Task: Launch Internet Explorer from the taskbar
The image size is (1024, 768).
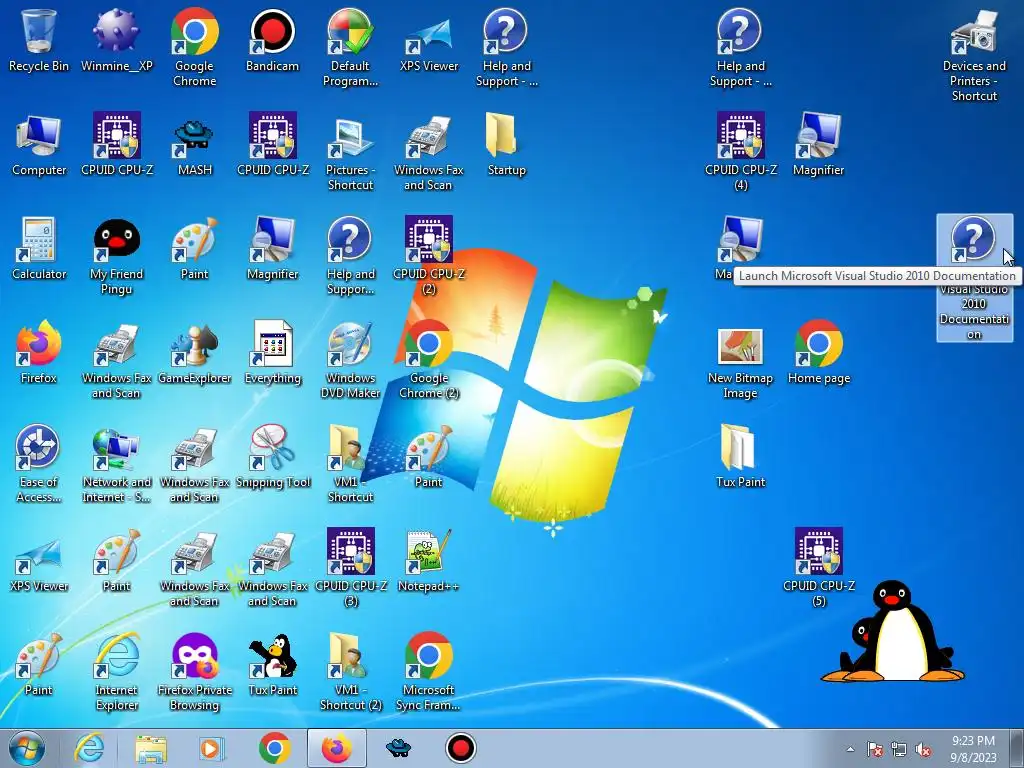Action: click(x=89, y=748)
